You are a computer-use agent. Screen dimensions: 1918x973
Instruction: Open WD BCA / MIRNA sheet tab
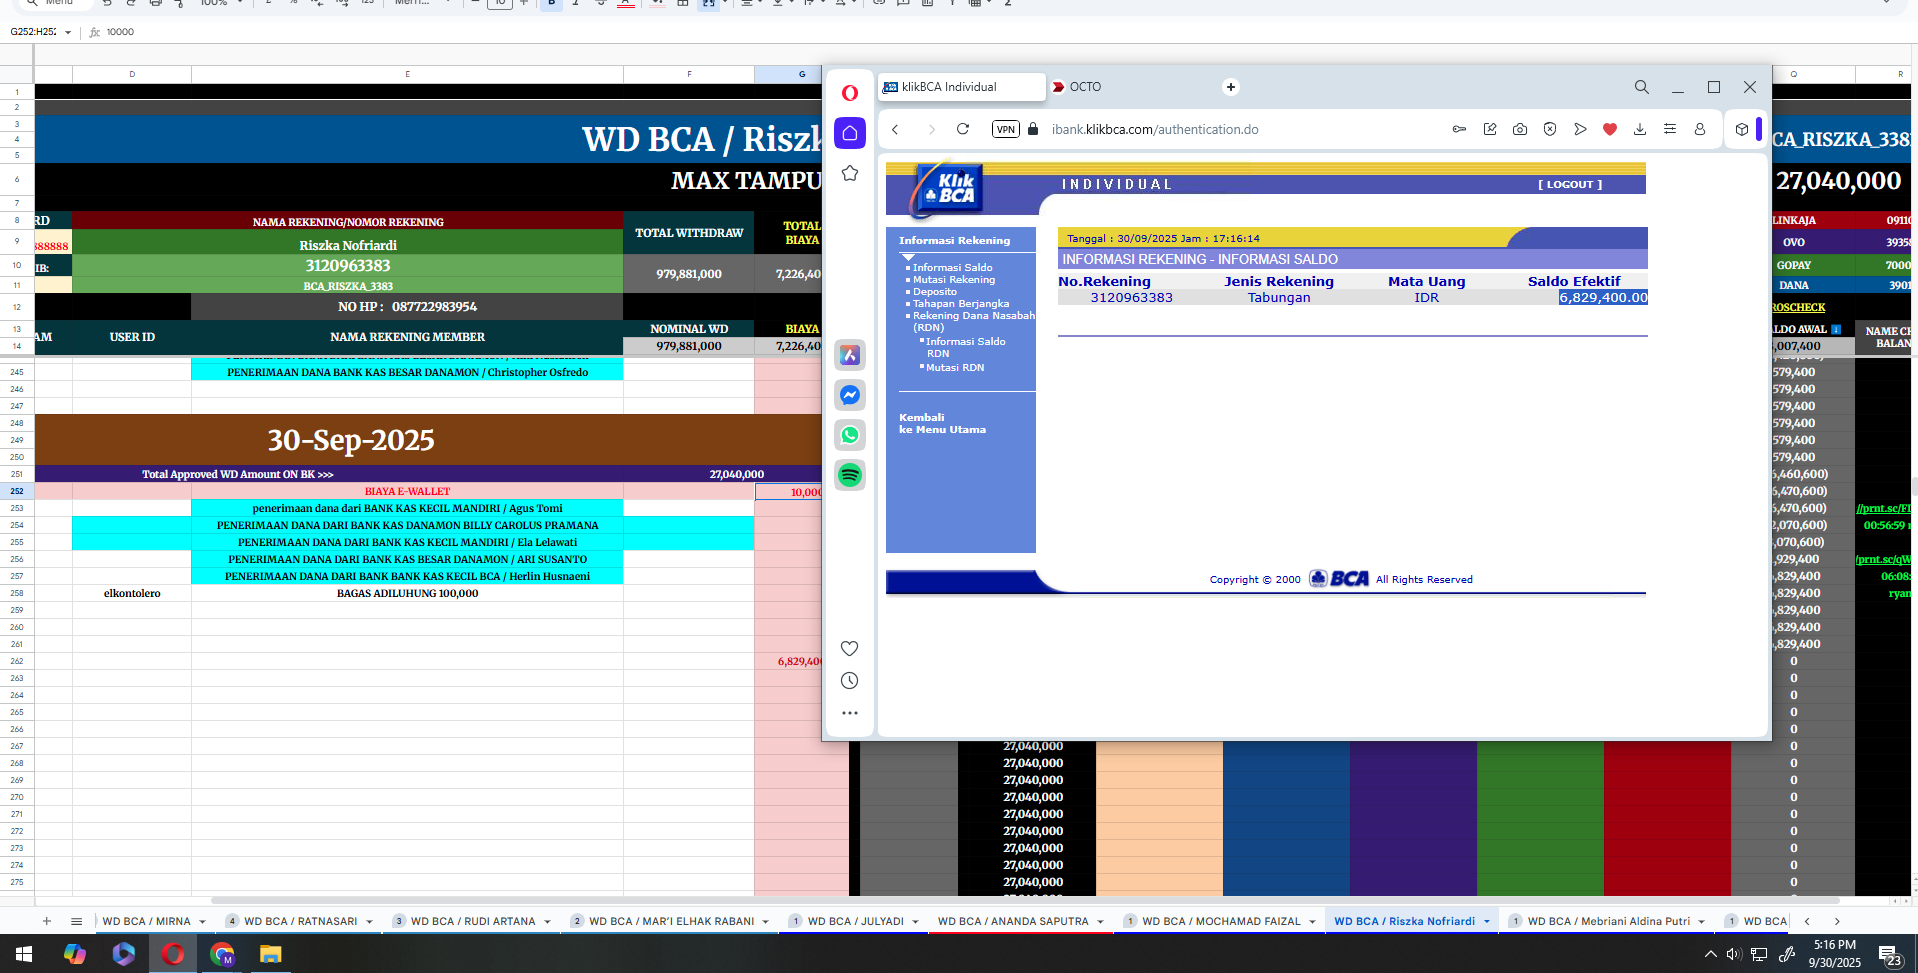(x=146, y=921)
